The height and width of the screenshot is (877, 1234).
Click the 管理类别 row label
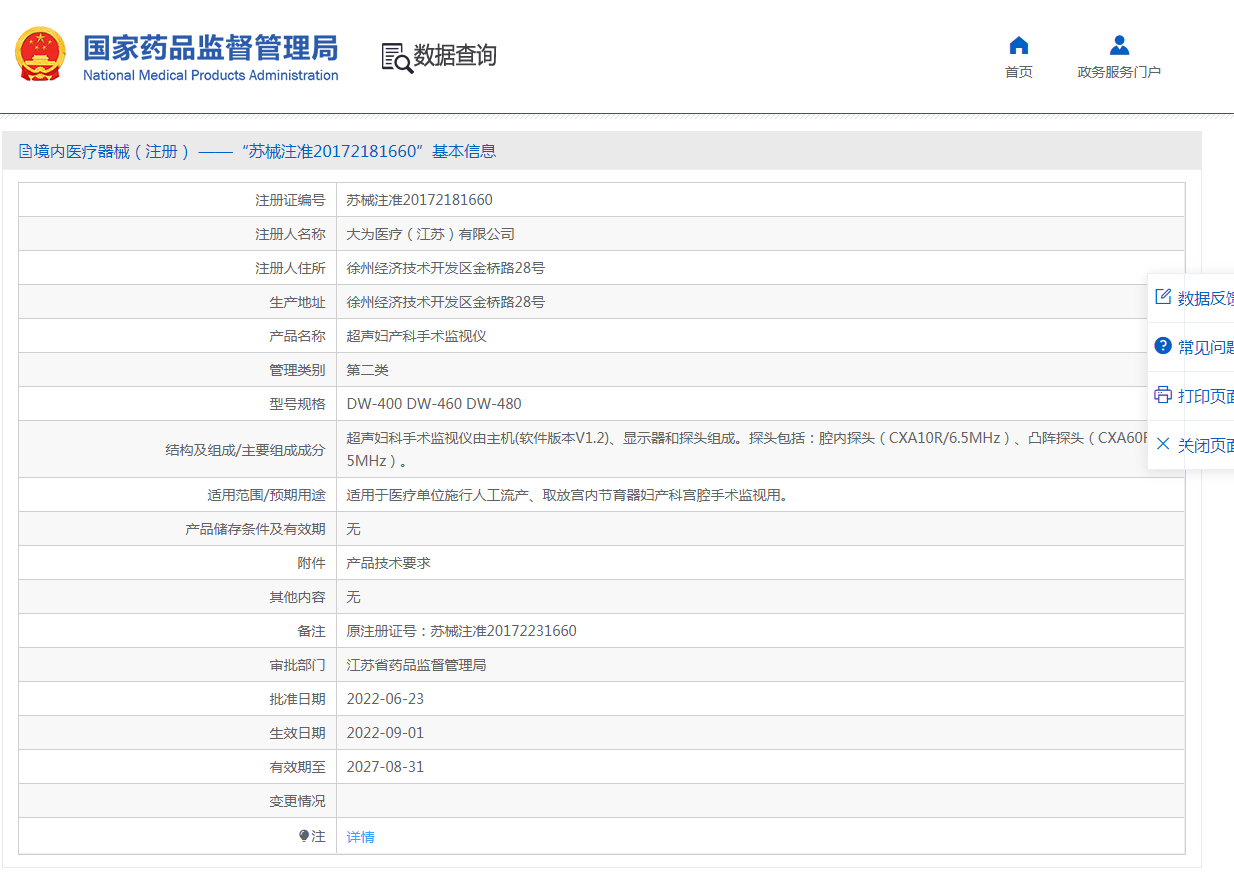(x=298, y=370)
